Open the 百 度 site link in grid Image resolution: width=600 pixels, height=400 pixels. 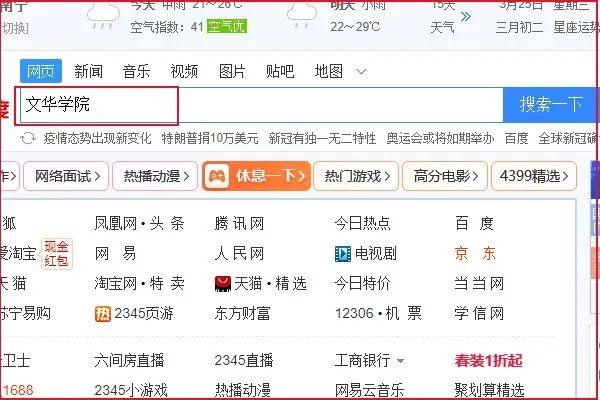[x=474, y=223]
